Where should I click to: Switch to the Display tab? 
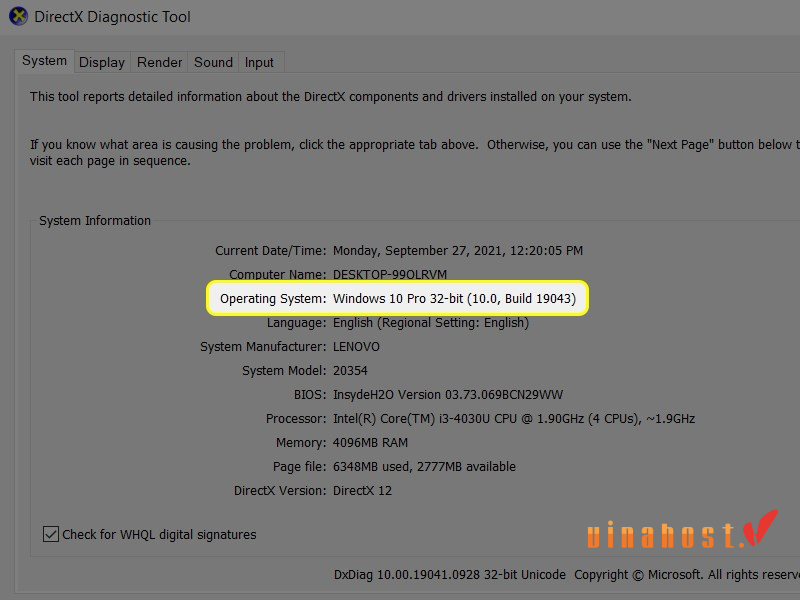(x=102, y=62)
